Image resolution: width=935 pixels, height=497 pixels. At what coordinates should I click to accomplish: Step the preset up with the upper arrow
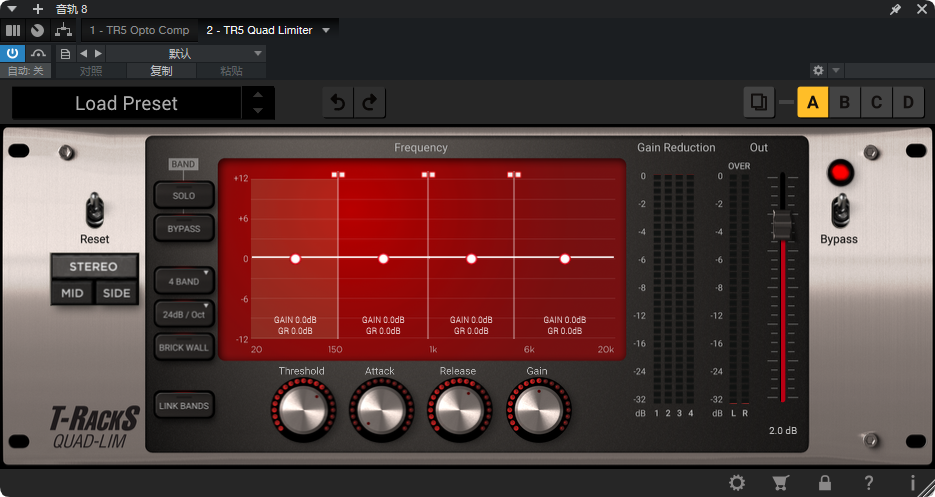coord(258,94)
